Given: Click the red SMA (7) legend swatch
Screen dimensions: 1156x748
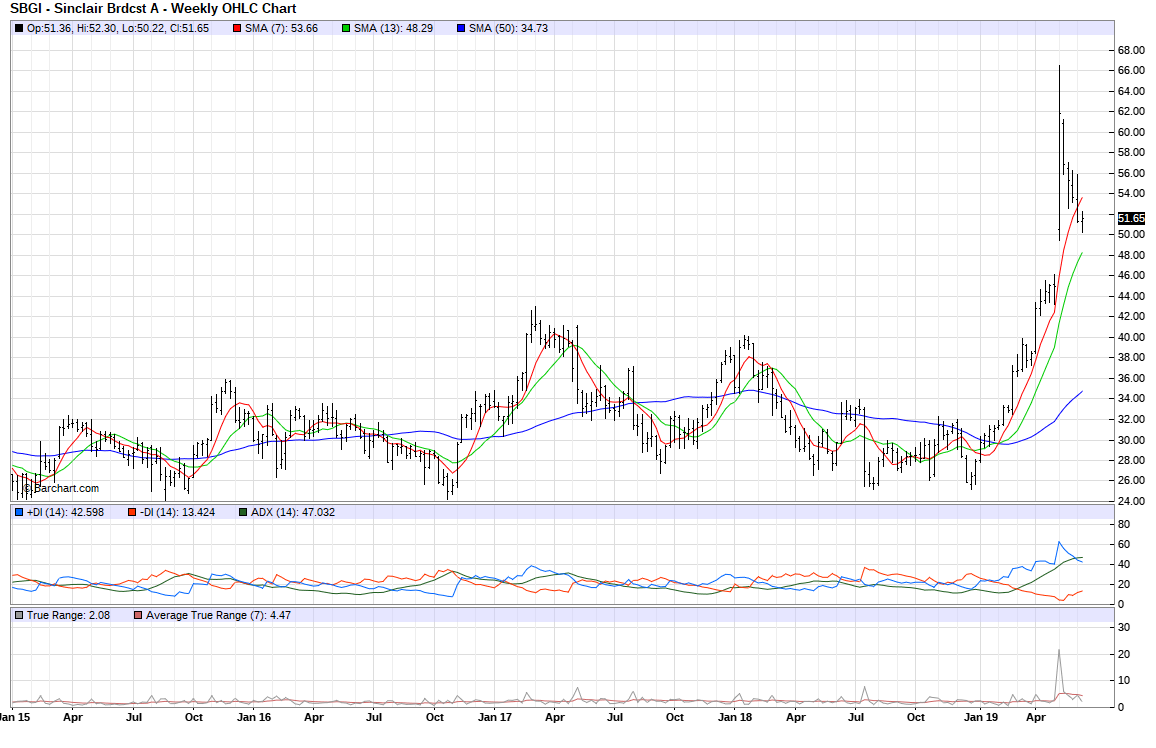Looking at the screenshot, I should point(237,29).
